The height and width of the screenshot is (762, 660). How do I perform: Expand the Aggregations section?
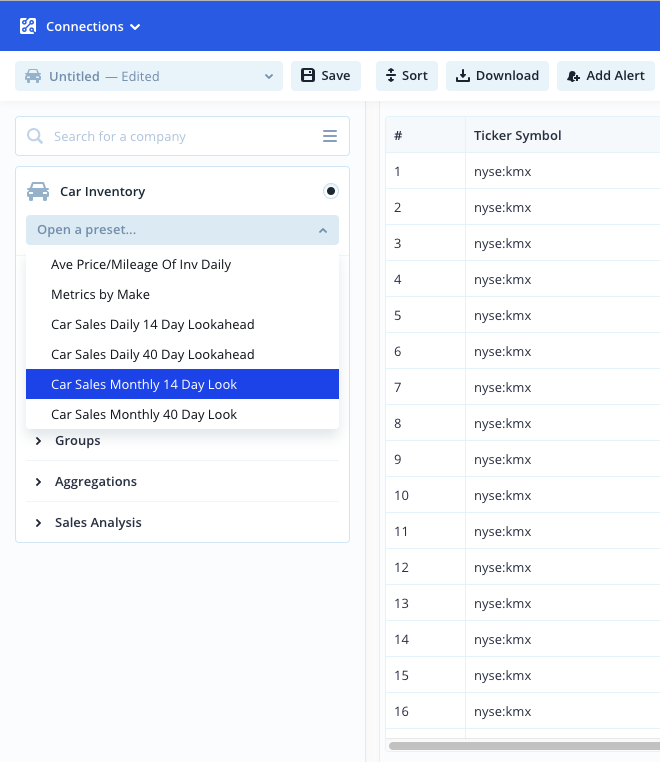pos(182,482)
